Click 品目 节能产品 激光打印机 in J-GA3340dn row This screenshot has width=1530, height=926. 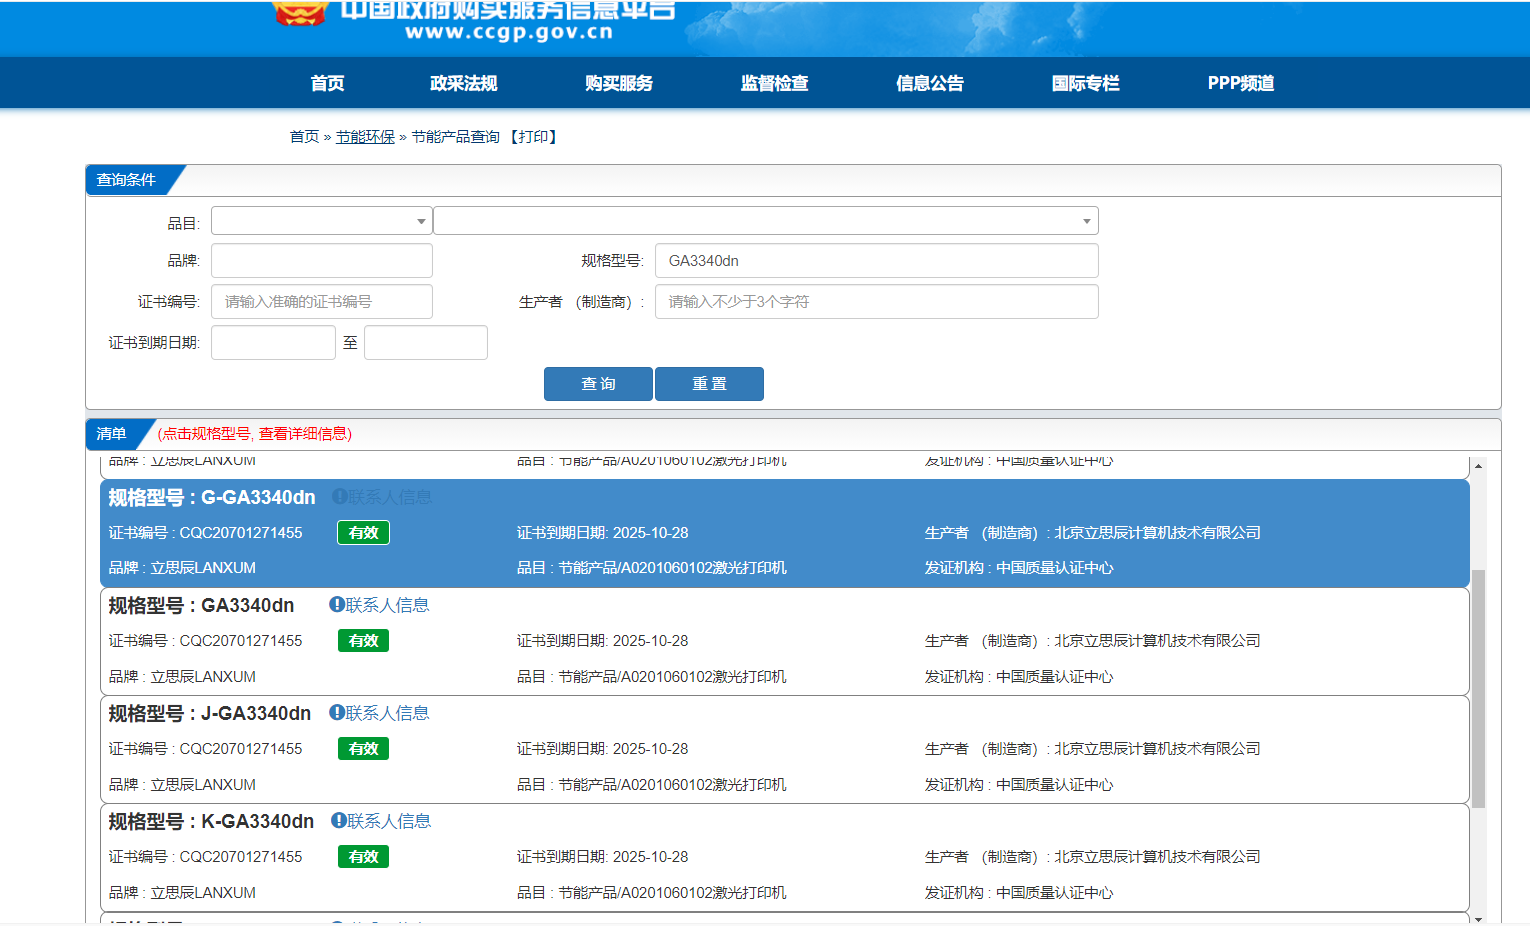(x=651, y=785)
